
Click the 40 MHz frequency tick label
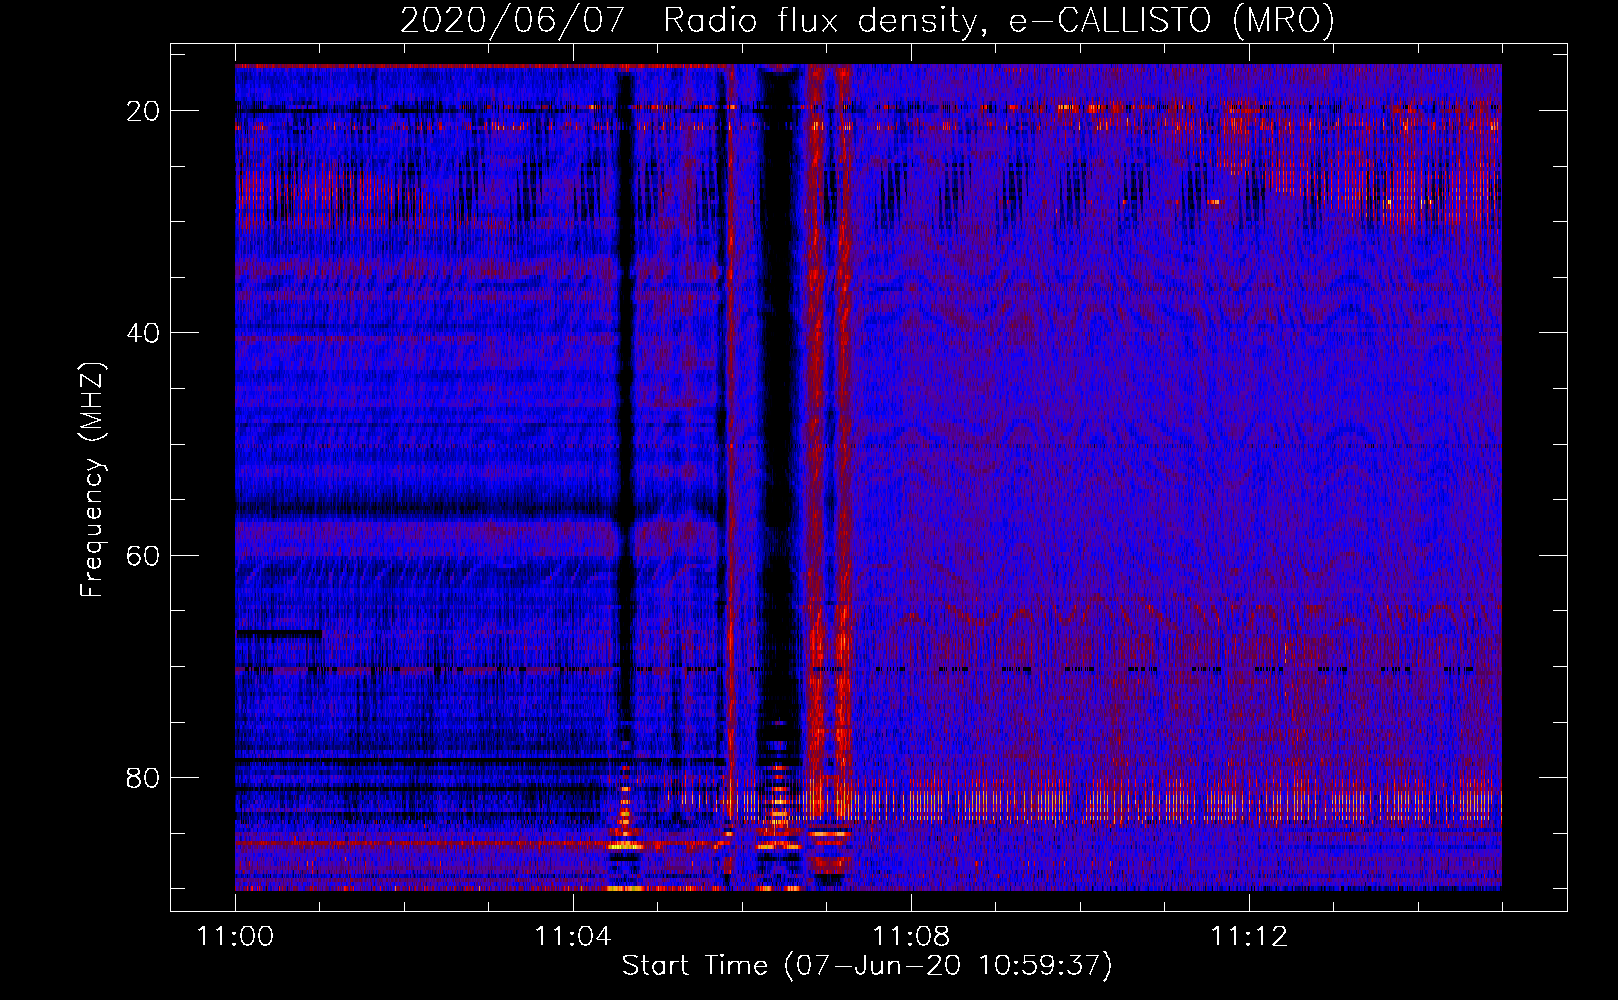tap(143, 333)
